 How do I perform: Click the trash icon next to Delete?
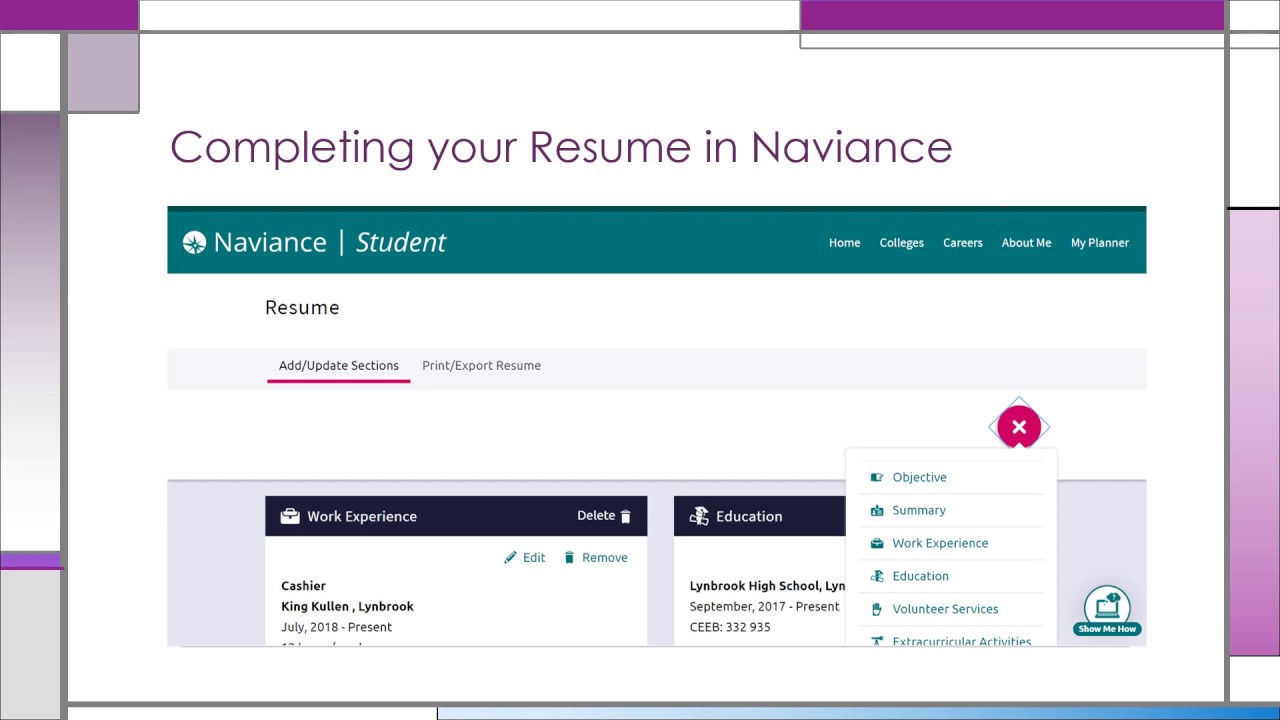pos(626,516)
